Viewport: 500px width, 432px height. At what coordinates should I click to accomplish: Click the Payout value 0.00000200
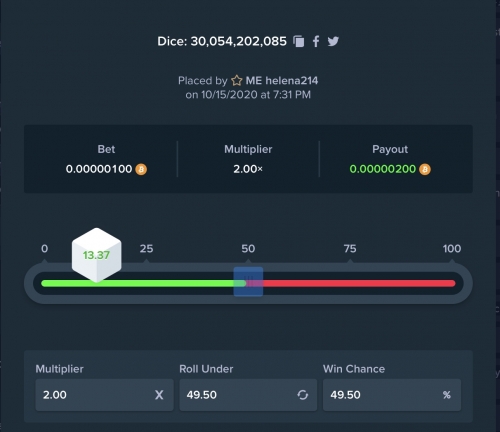[383, 169]
